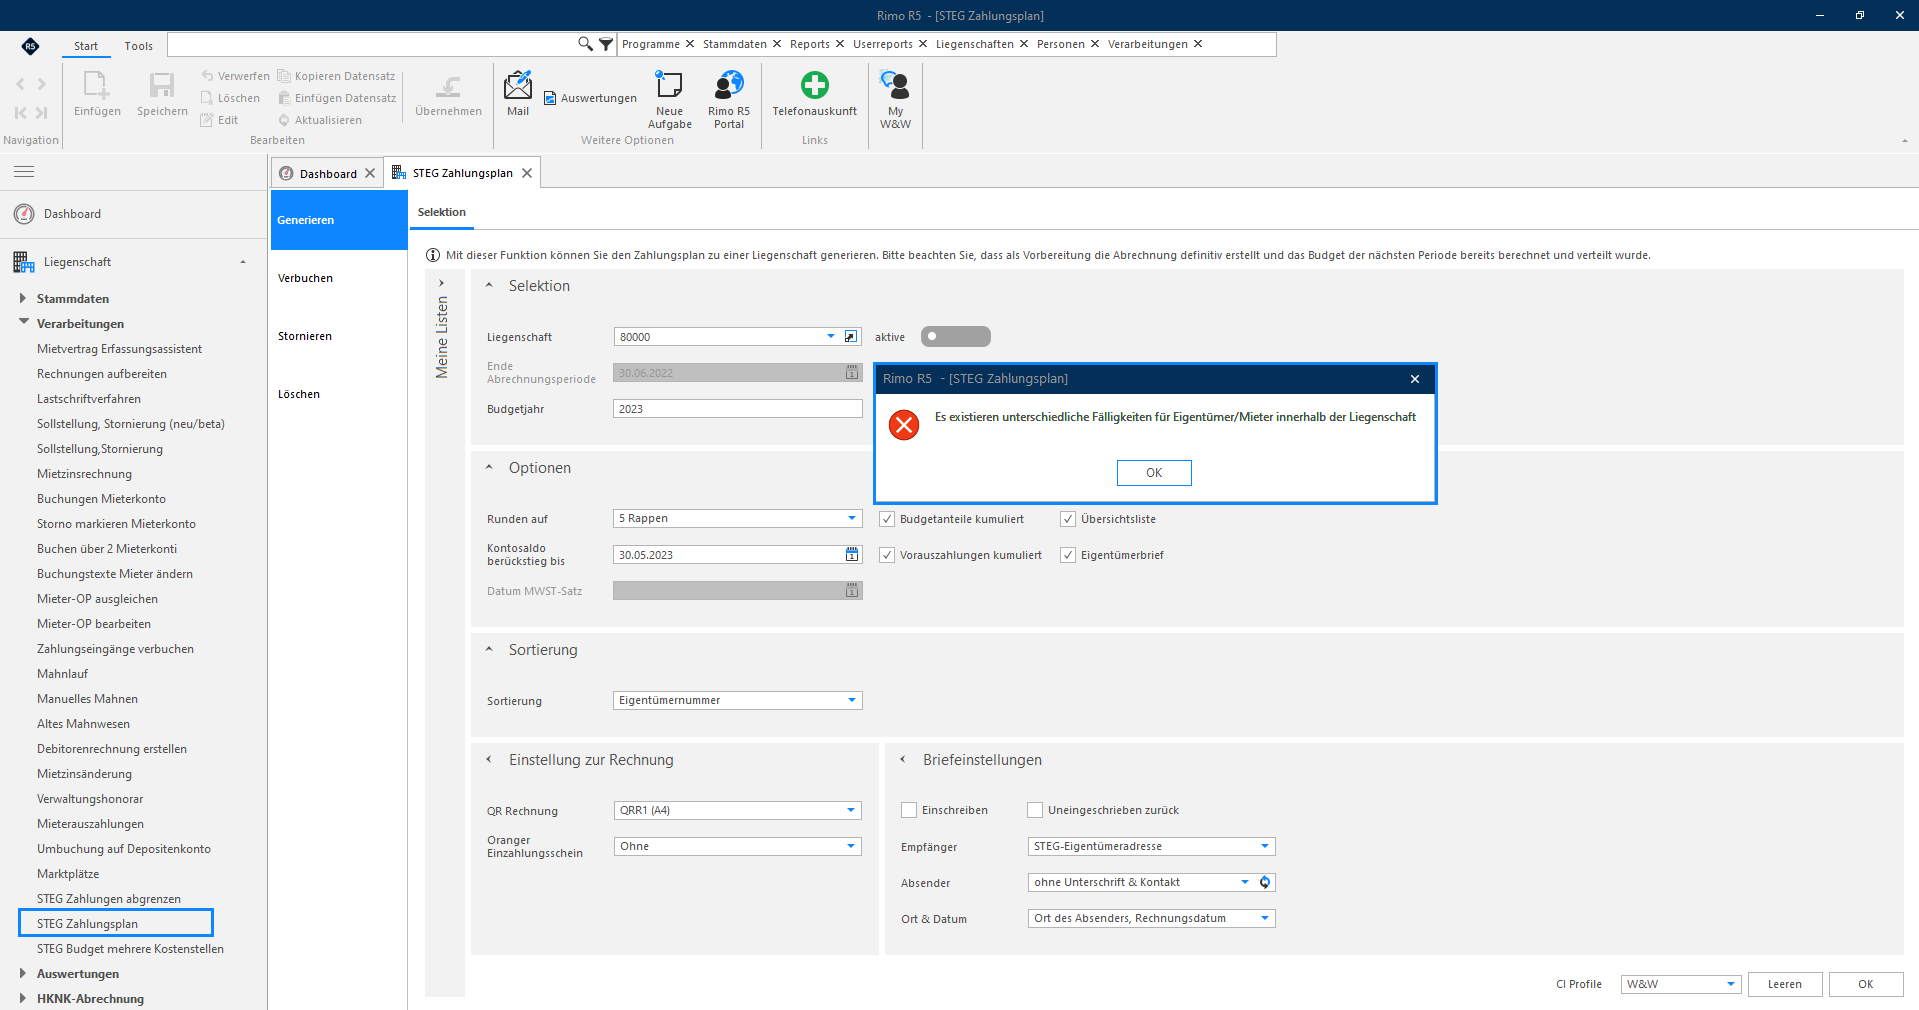Open calendar for Kontosaldo berücksichtigt bis
This screenshot has width=1919, height=1010.
852,555
